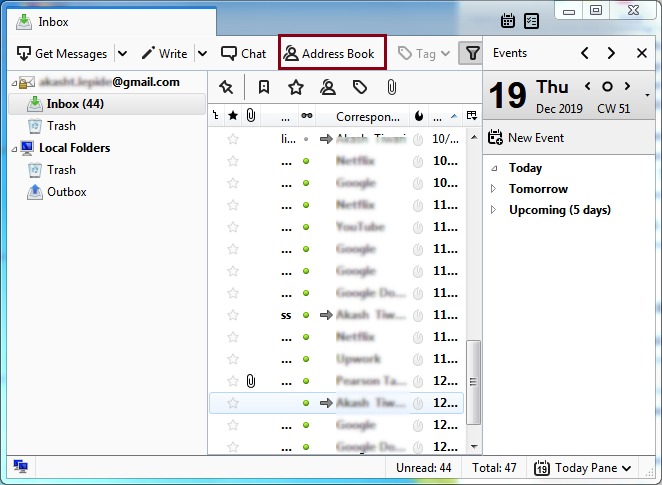Viewport: 662px width, 485px height.
Task: Collapse Today events section
Action: tap(494, 168)
